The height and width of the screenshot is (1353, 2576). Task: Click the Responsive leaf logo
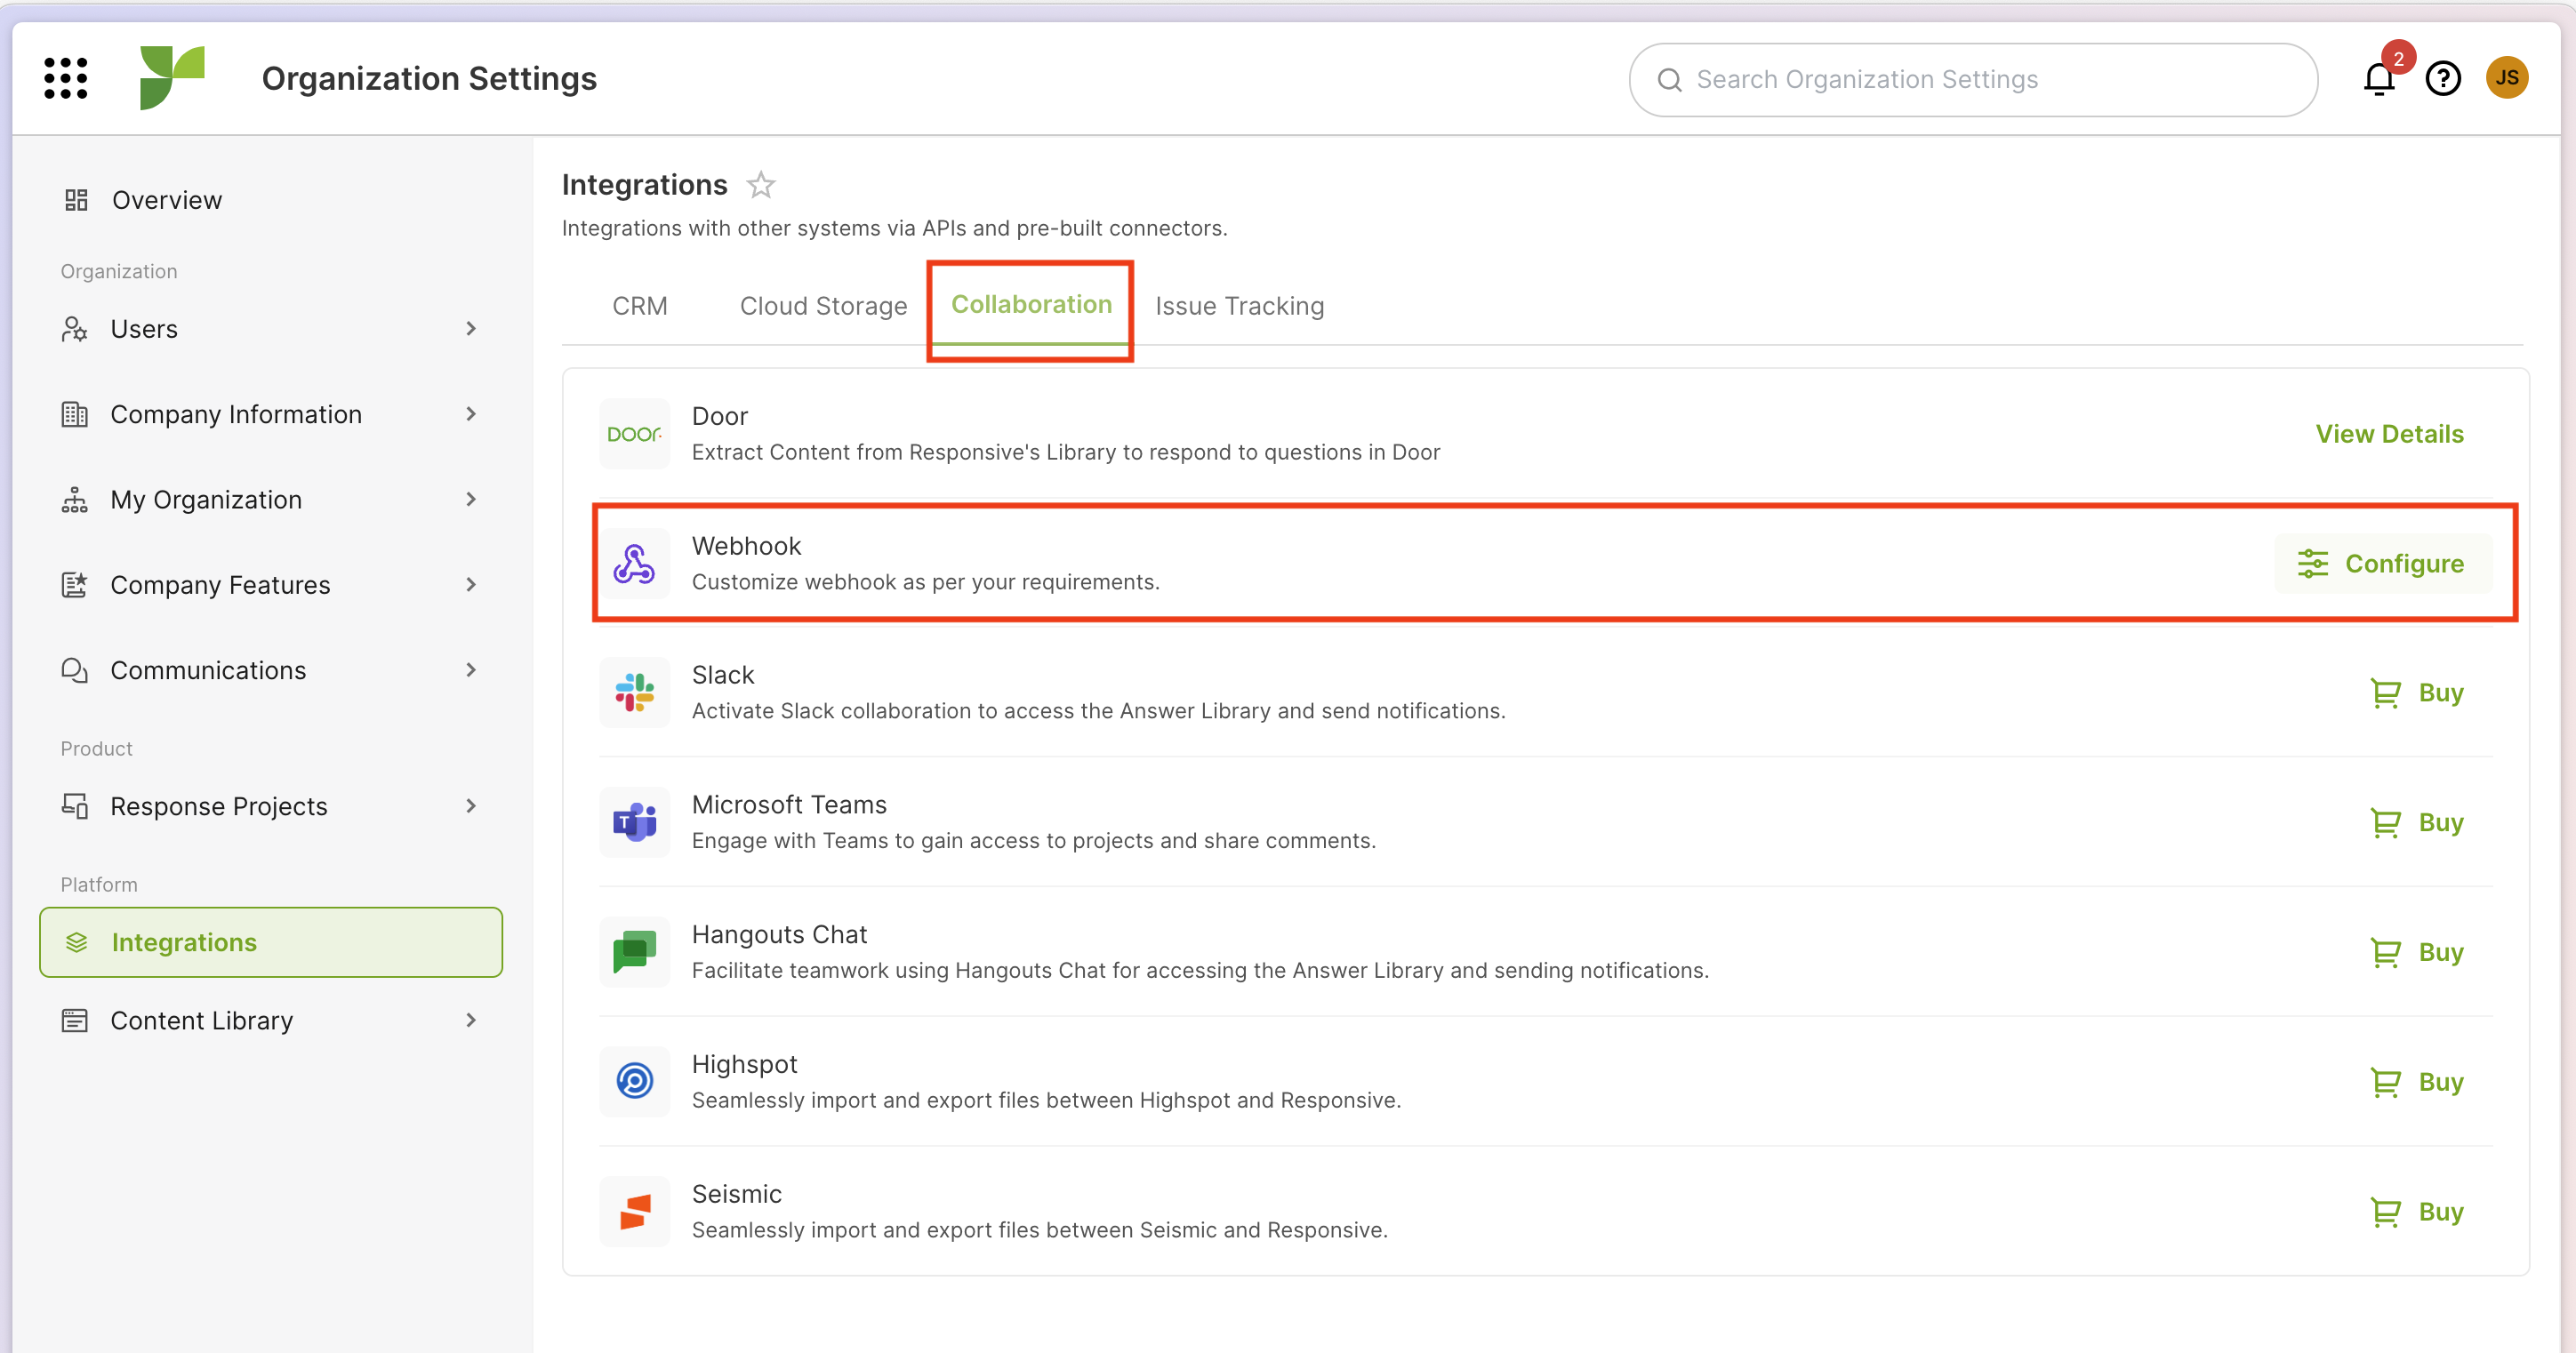coord(172,78)
